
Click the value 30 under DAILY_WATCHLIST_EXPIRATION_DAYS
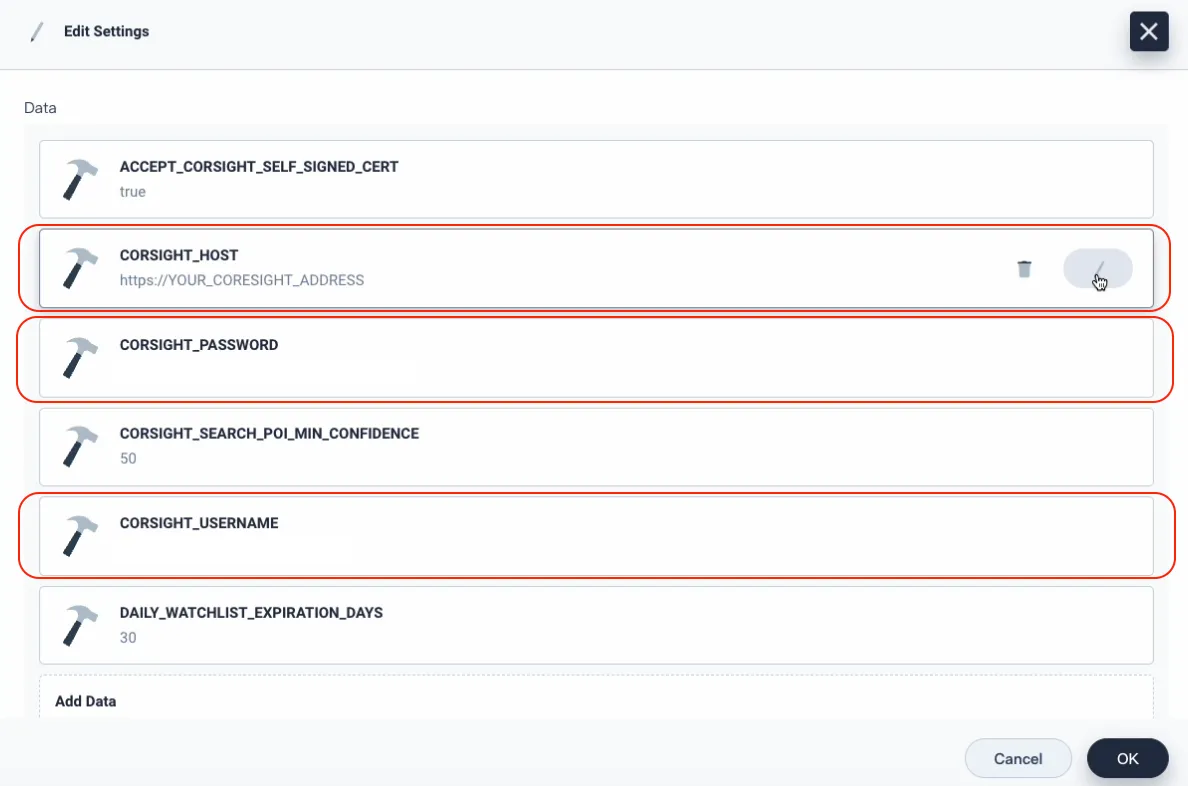(x=128, y=637)
